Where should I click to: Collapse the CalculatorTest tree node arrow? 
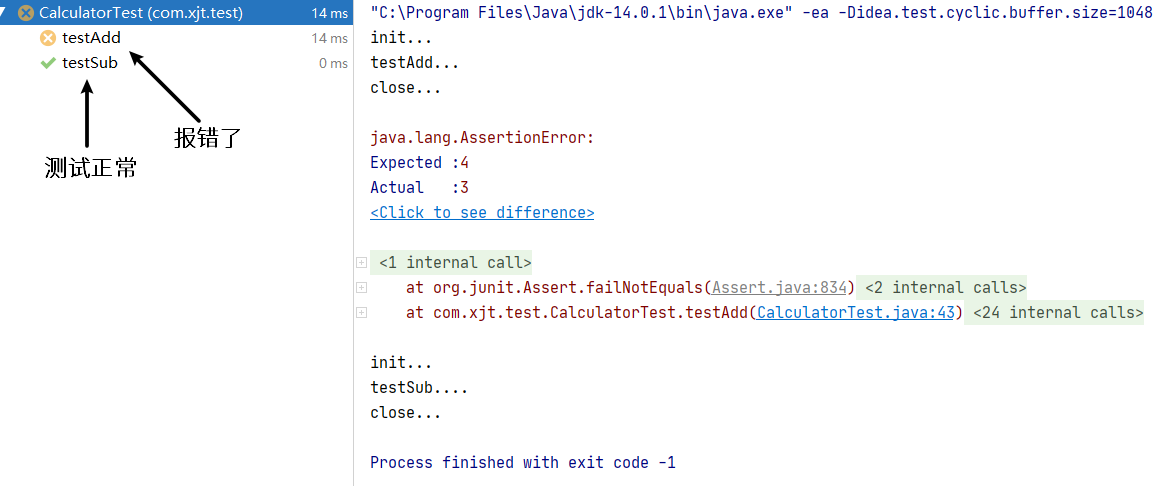[4, 13]
